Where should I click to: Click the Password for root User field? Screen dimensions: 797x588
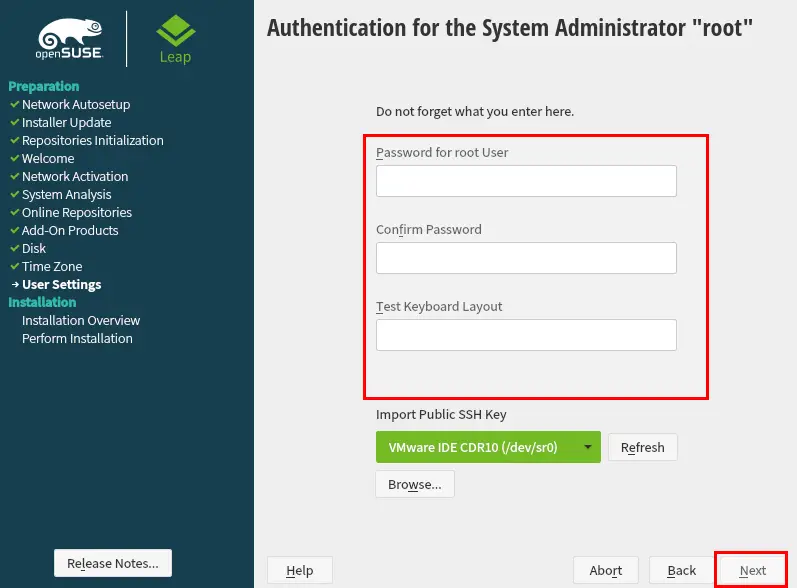pyautogui.click(x=526, y=181)
